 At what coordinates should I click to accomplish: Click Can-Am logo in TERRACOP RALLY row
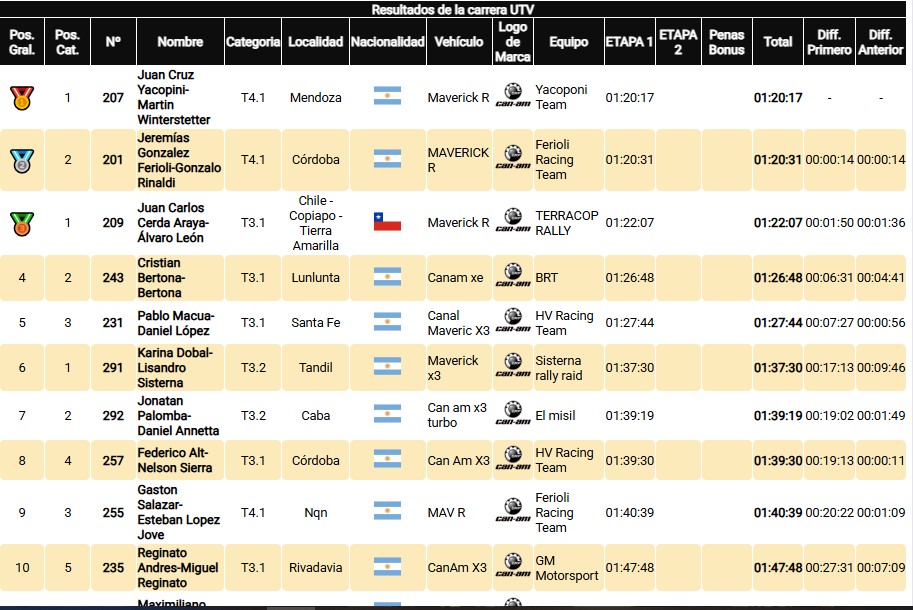[x=512, y=222]
